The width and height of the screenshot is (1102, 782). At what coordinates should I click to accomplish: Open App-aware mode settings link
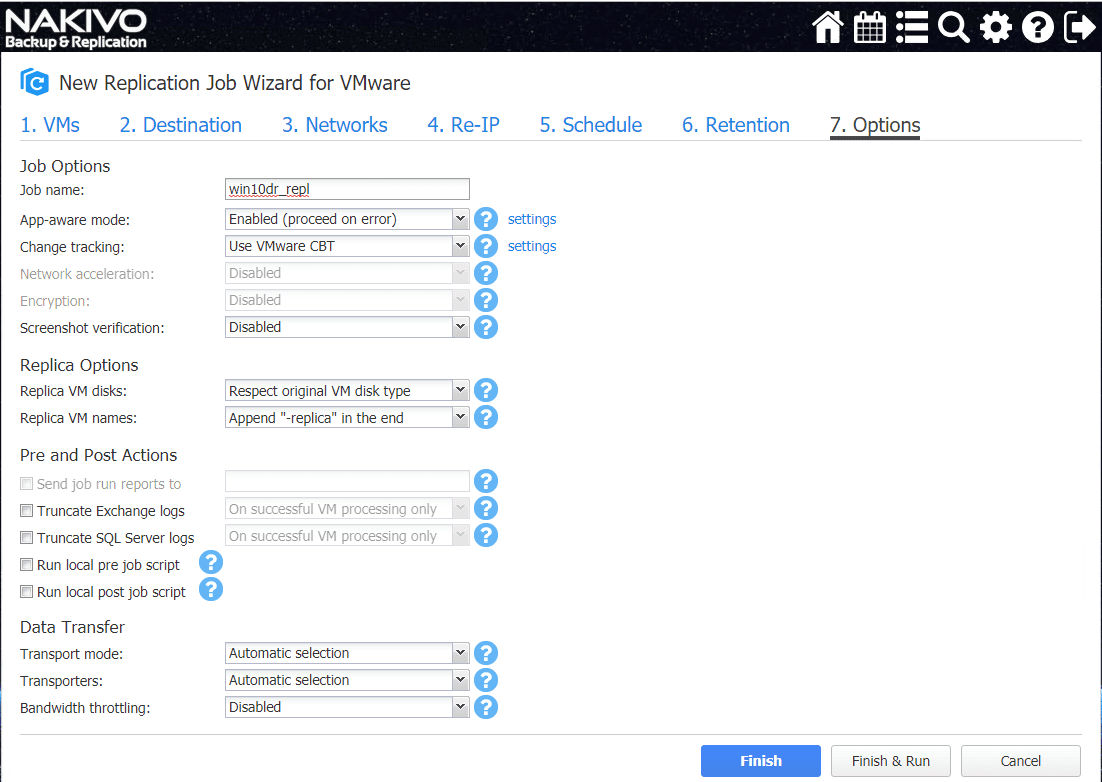tap(531, 218)
